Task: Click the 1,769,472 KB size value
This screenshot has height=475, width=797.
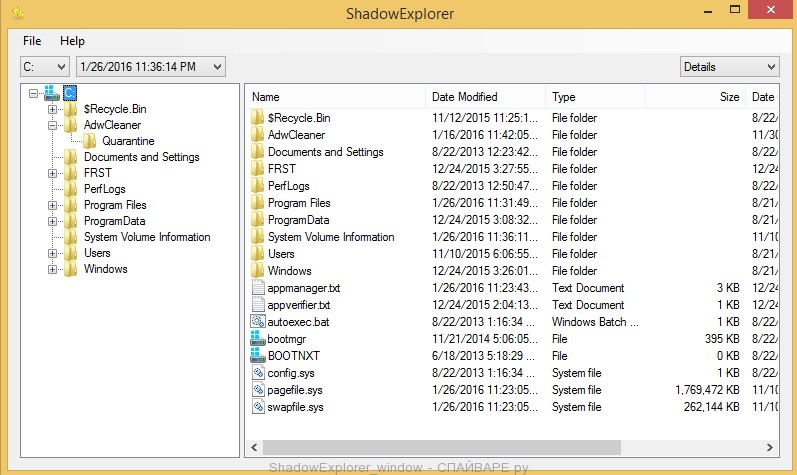Action: [x=707, y=390]
